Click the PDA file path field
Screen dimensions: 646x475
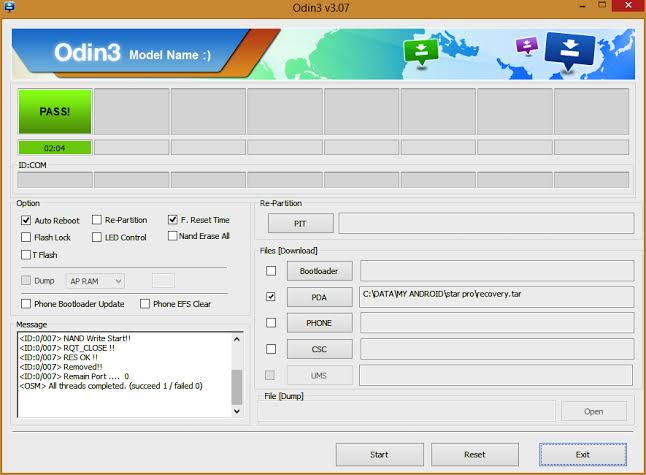pos(496,297)
